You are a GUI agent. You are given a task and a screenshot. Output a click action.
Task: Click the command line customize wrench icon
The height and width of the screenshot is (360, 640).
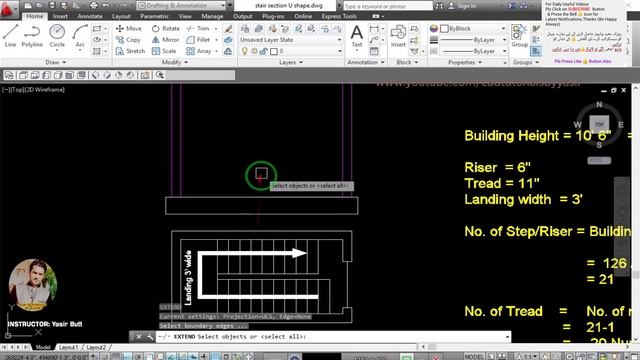tap(150, 337)
